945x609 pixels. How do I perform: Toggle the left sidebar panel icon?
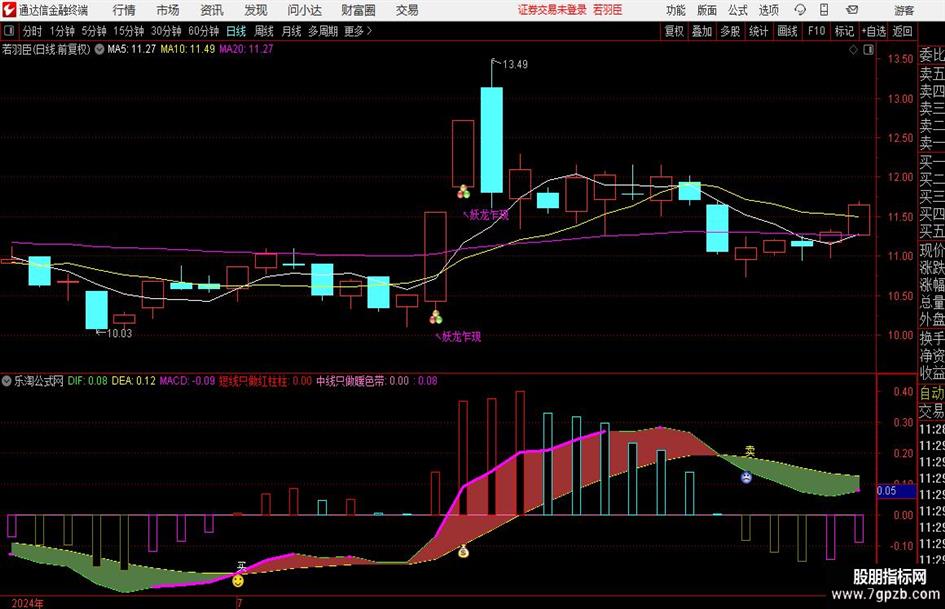coord(8,31)
